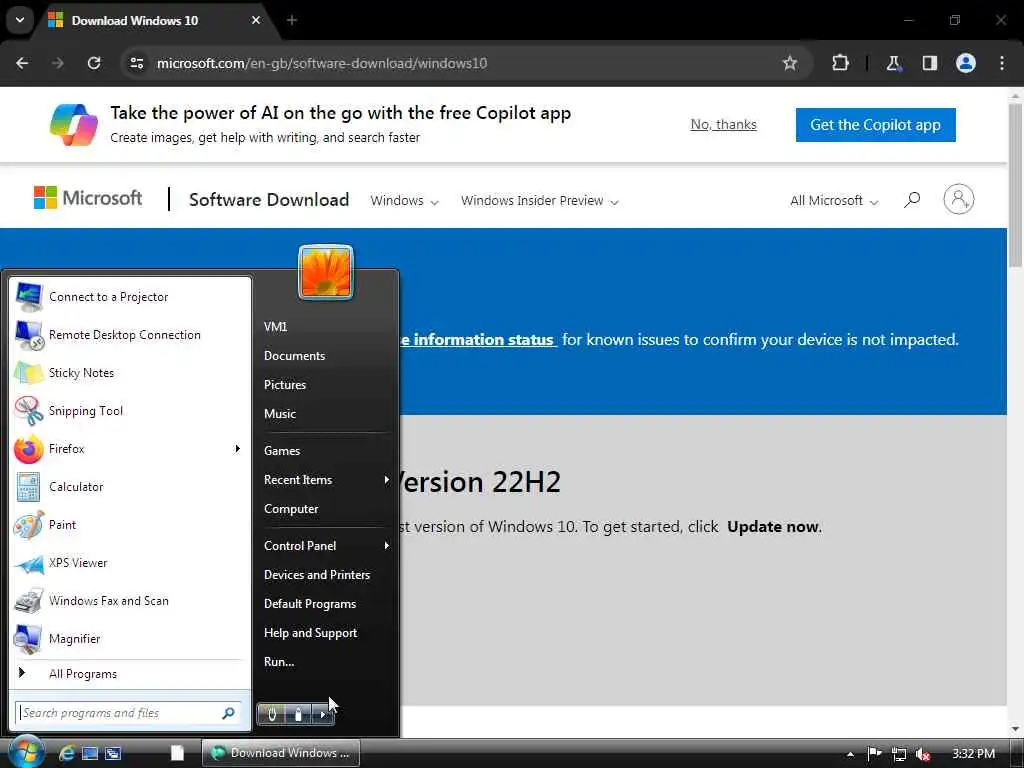The width and height of the screenshot is (1024, 768).
Task: View site information icon in address bar
Action: (x=136, y=63)
